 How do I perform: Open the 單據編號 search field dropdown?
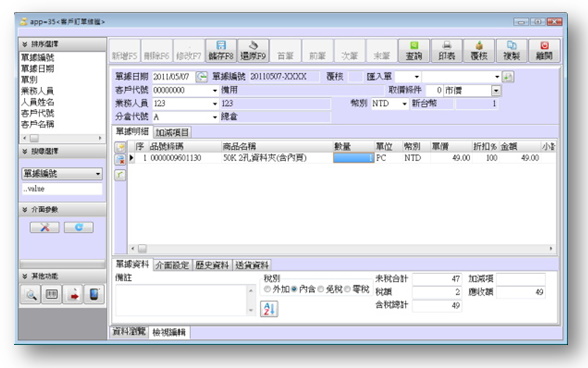point(98,174)
